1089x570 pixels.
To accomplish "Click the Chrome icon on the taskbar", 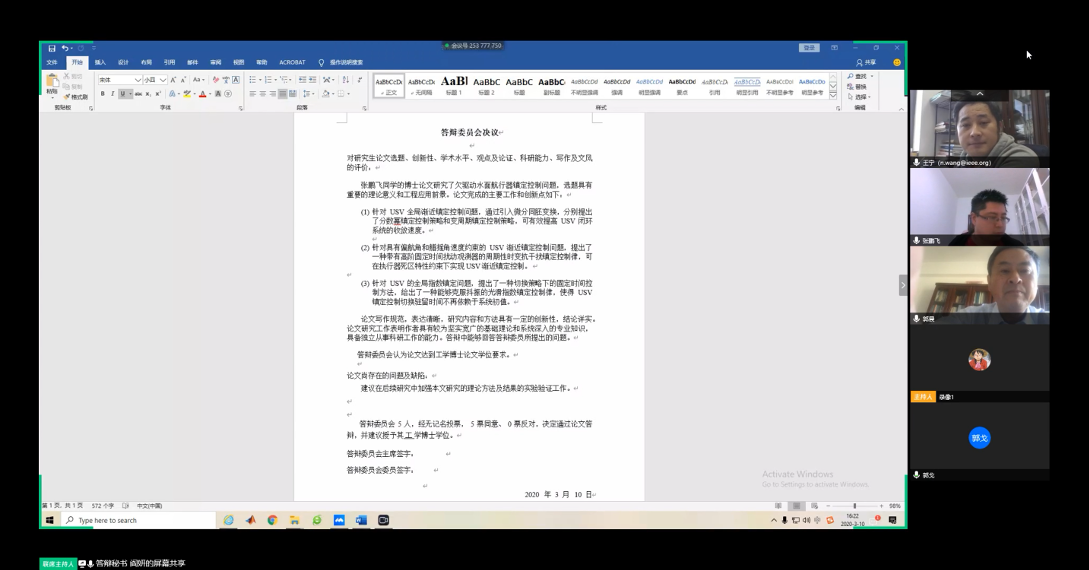I will [x=272, y=520].
